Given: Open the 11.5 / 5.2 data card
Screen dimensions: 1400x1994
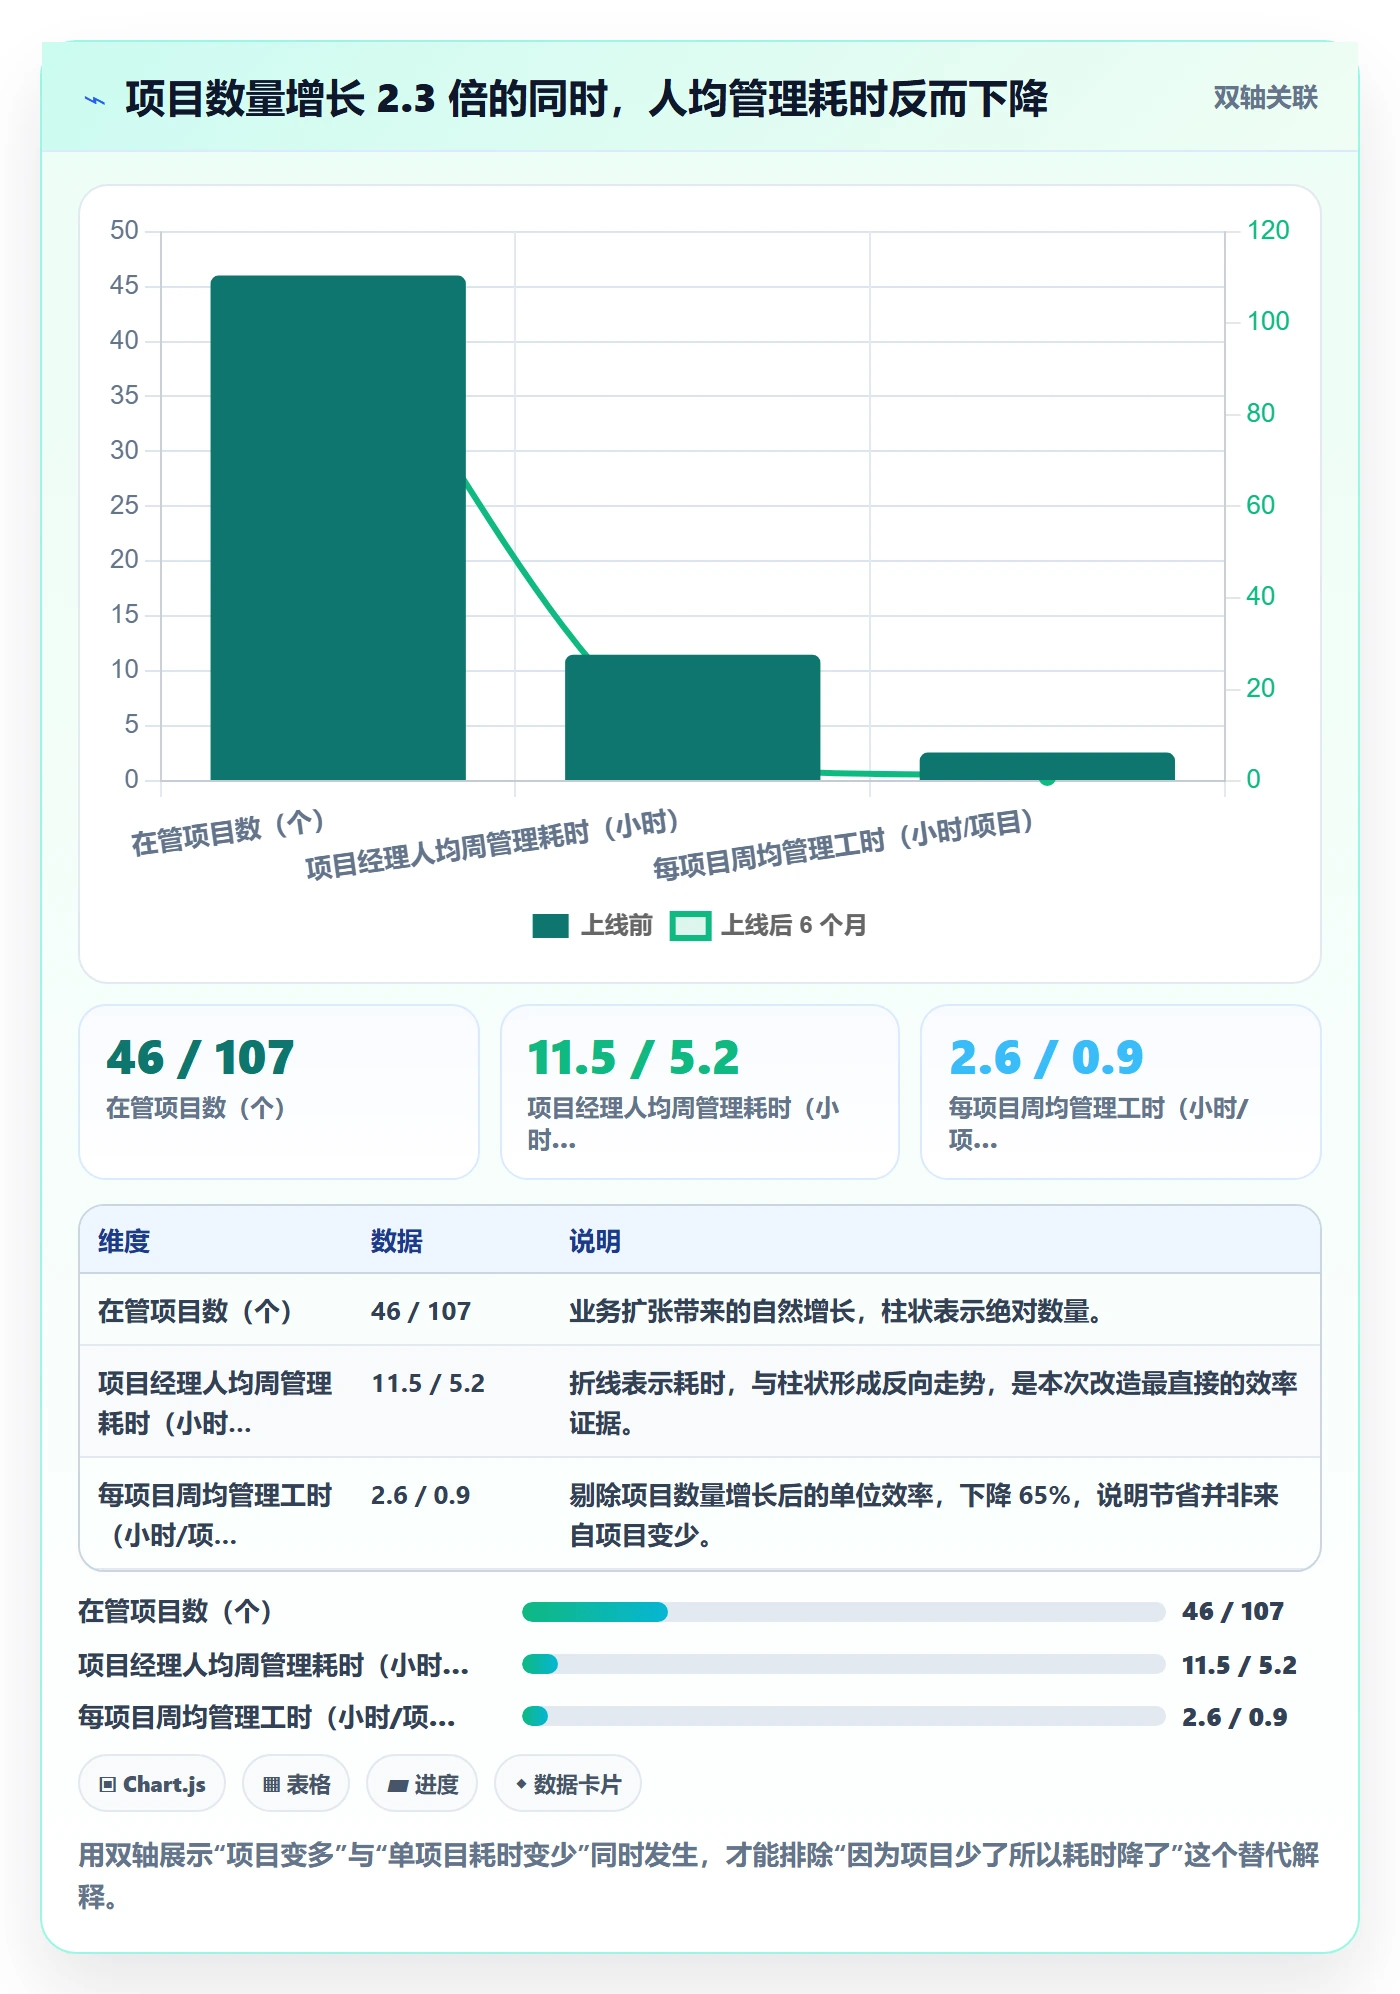Looking at the screenshot, I should coord(700,1092).
